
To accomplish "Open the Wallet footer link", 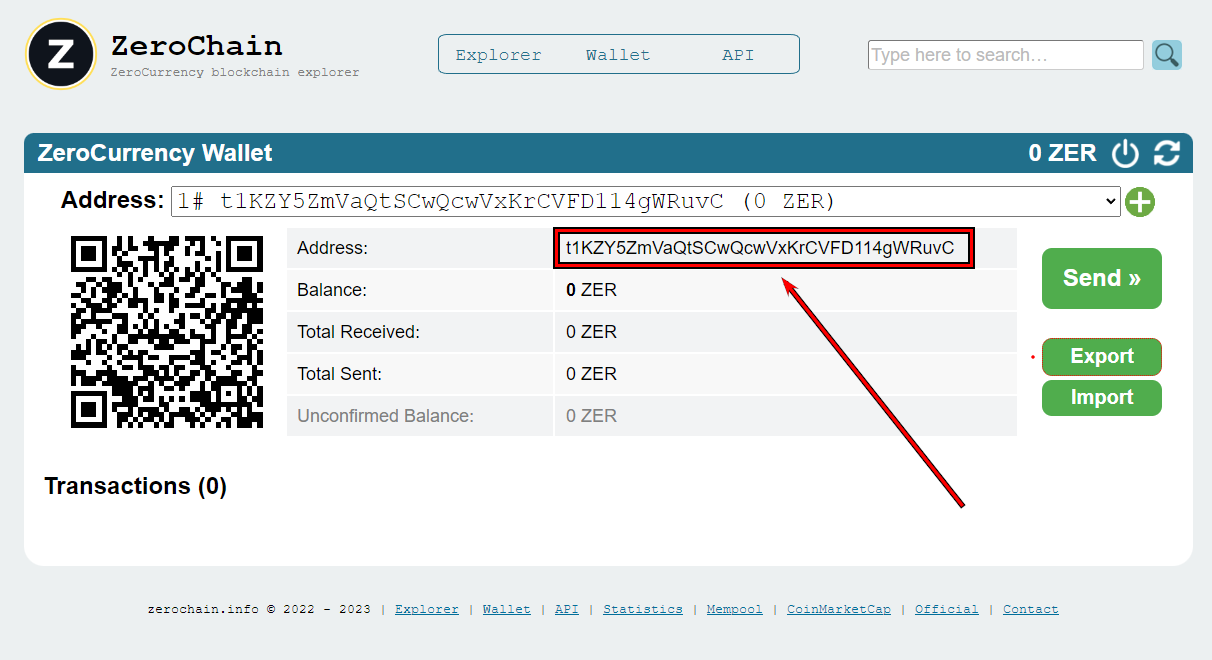I will (507, 609).
